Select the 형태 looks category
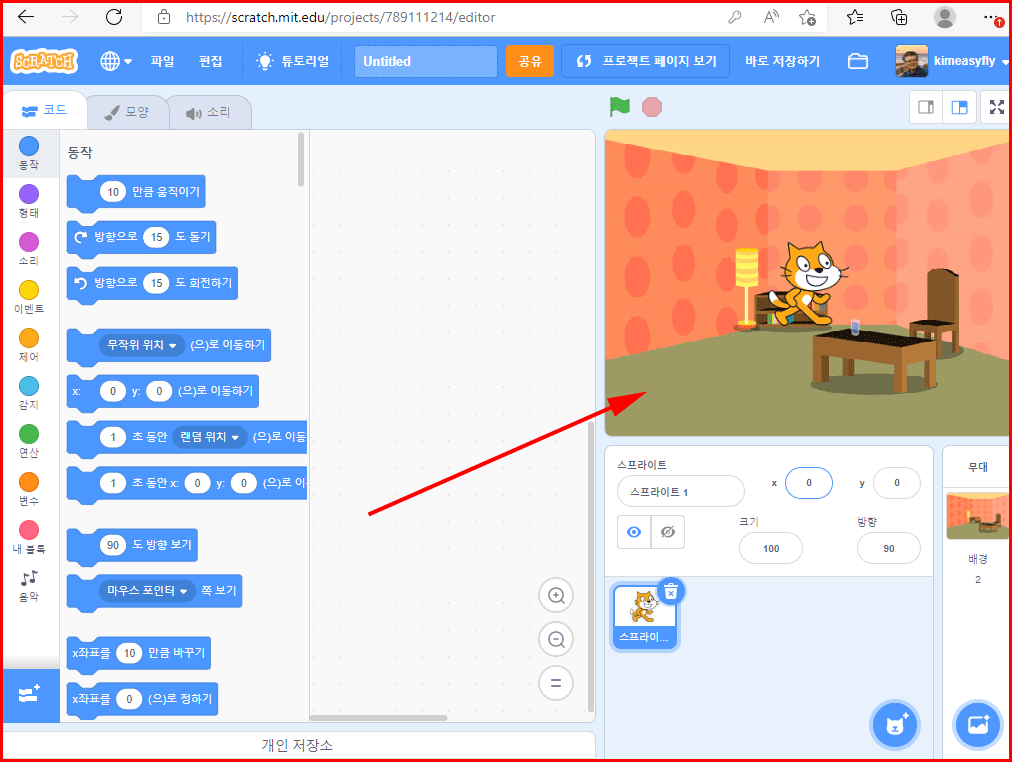Screen dimensions: 1012x762 click(x=29, y=201)
